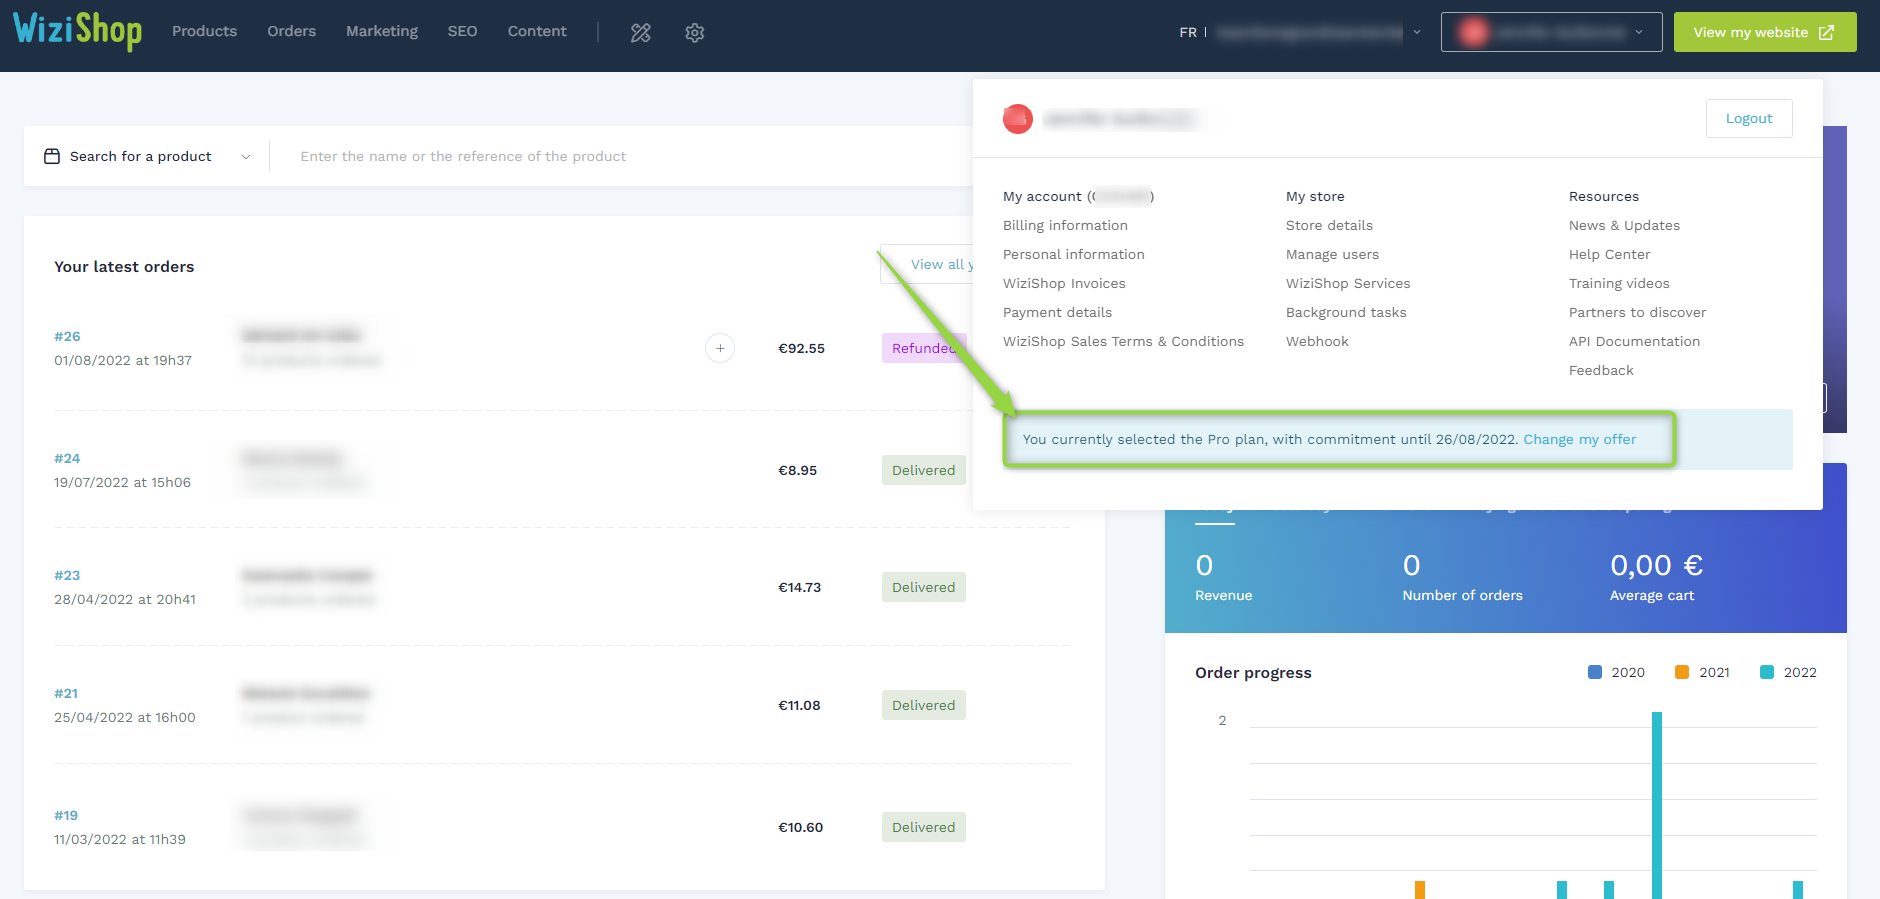The image size is (1880, 899).
Task: Click the €14.73 amount of order #23
Action: (x=799, y=587)
